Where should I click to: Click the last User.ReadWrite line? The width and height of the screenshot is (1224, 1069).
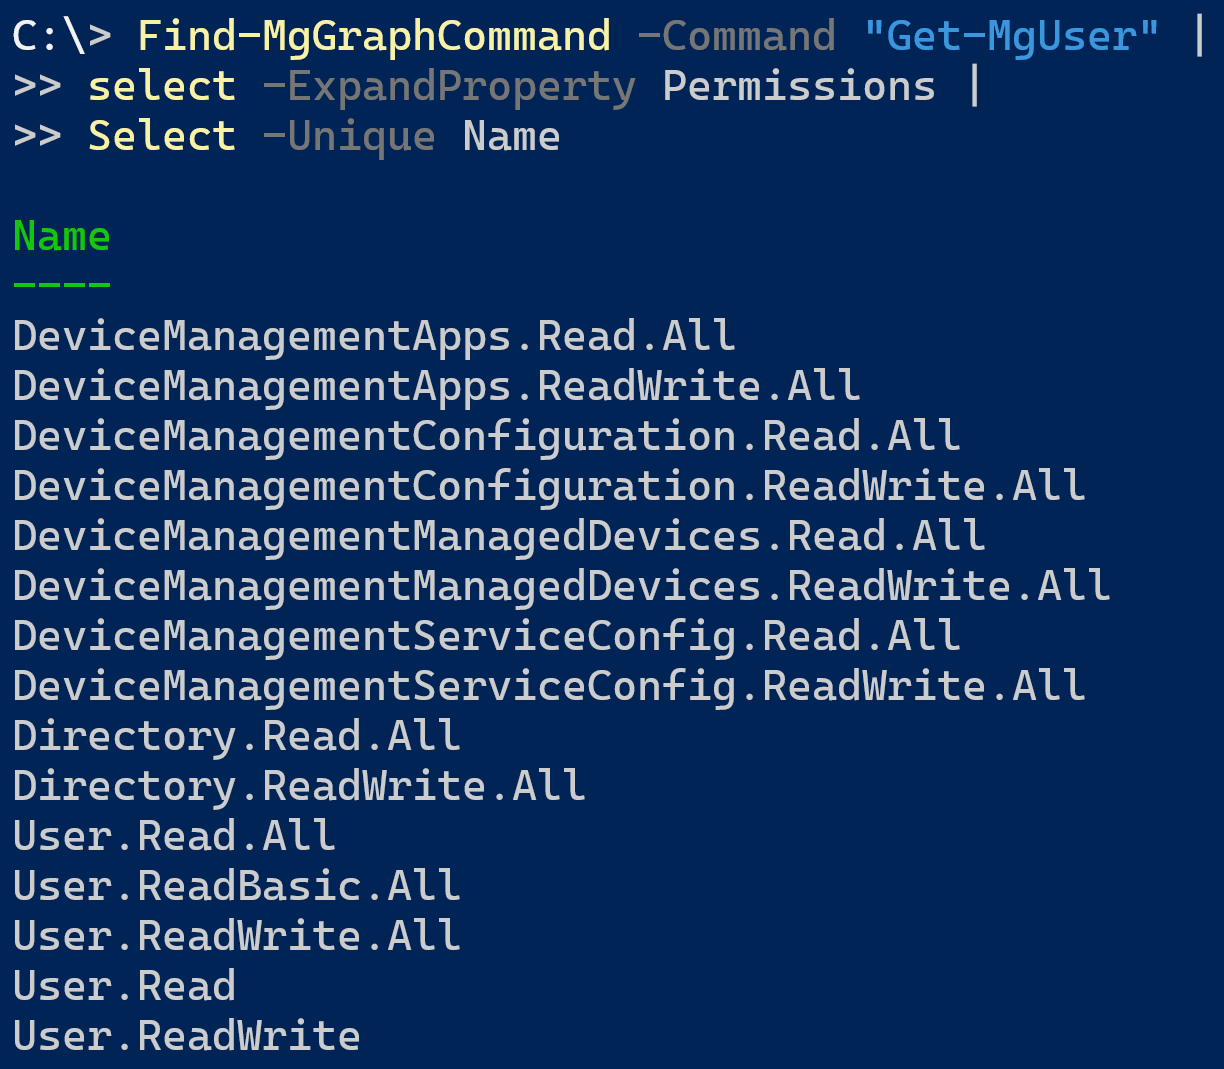click(x=187, y=1037)
